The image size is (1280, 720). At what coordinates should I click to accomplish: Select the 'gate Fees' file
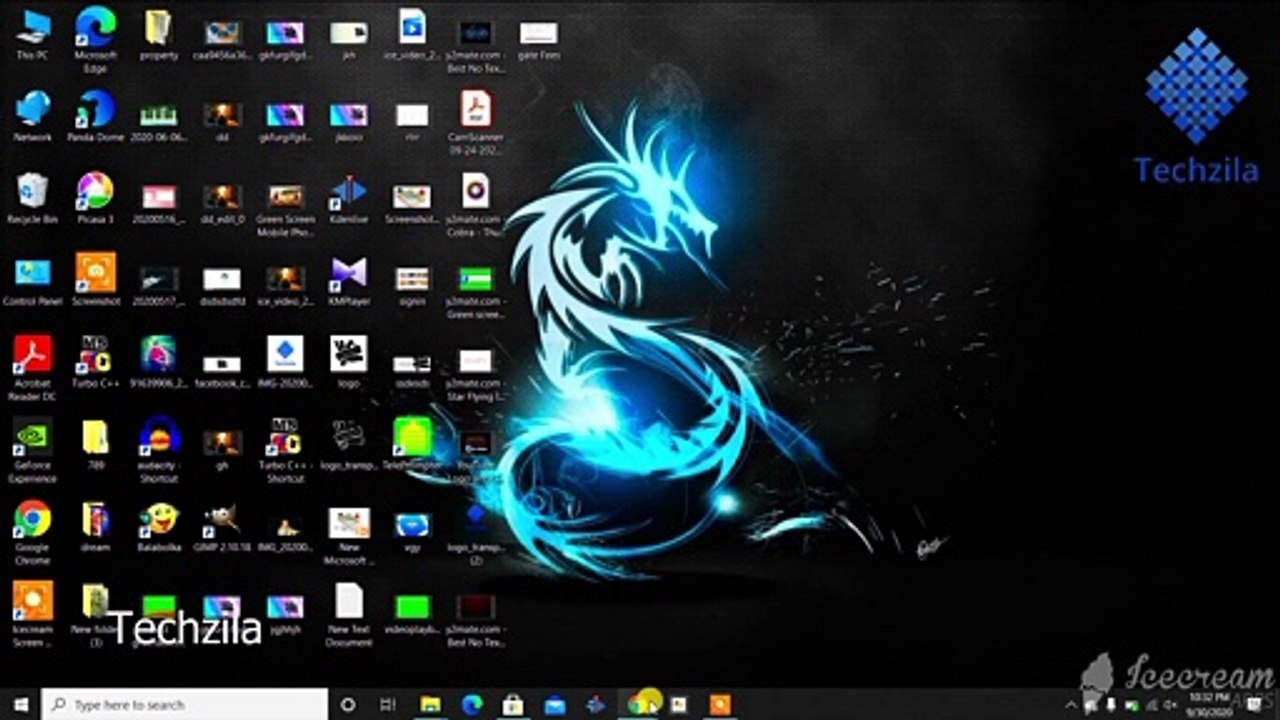(539, 40)
